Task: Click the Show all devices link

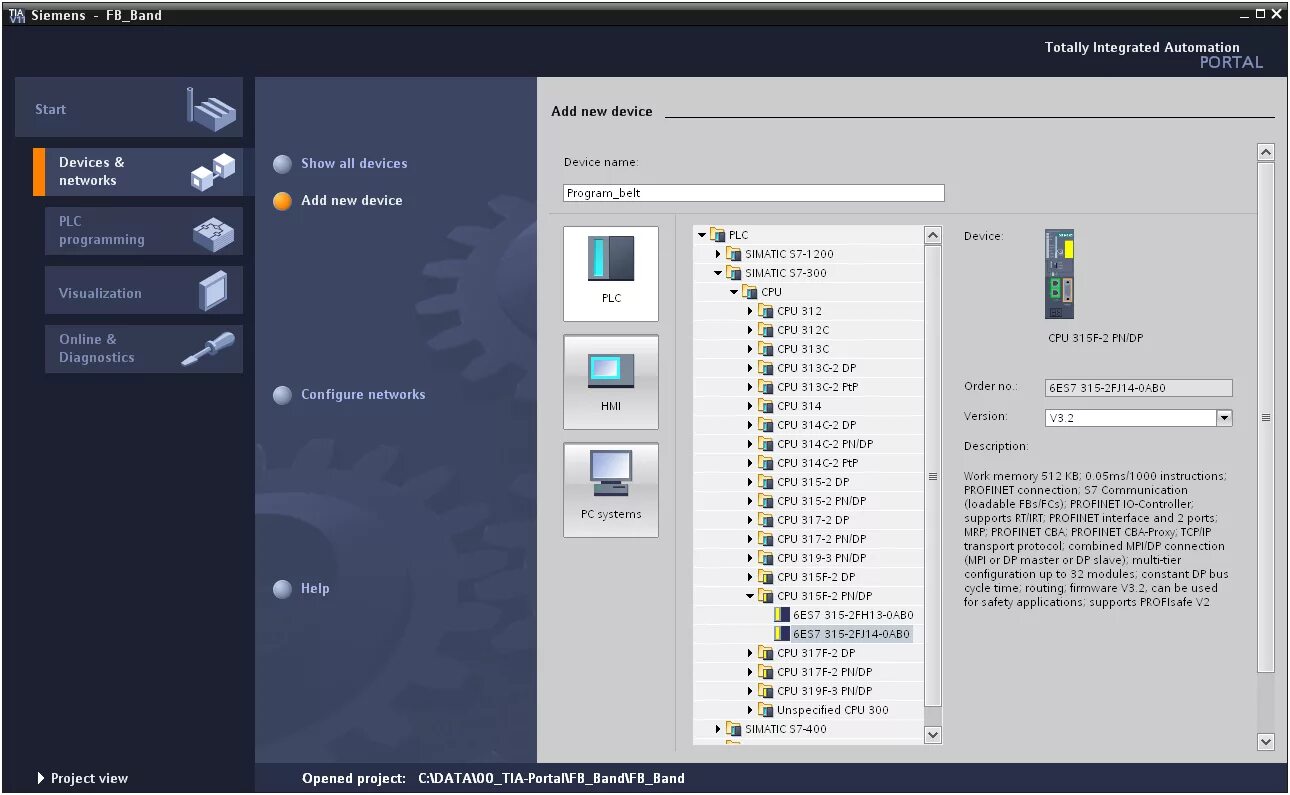Action: [354, 164]
